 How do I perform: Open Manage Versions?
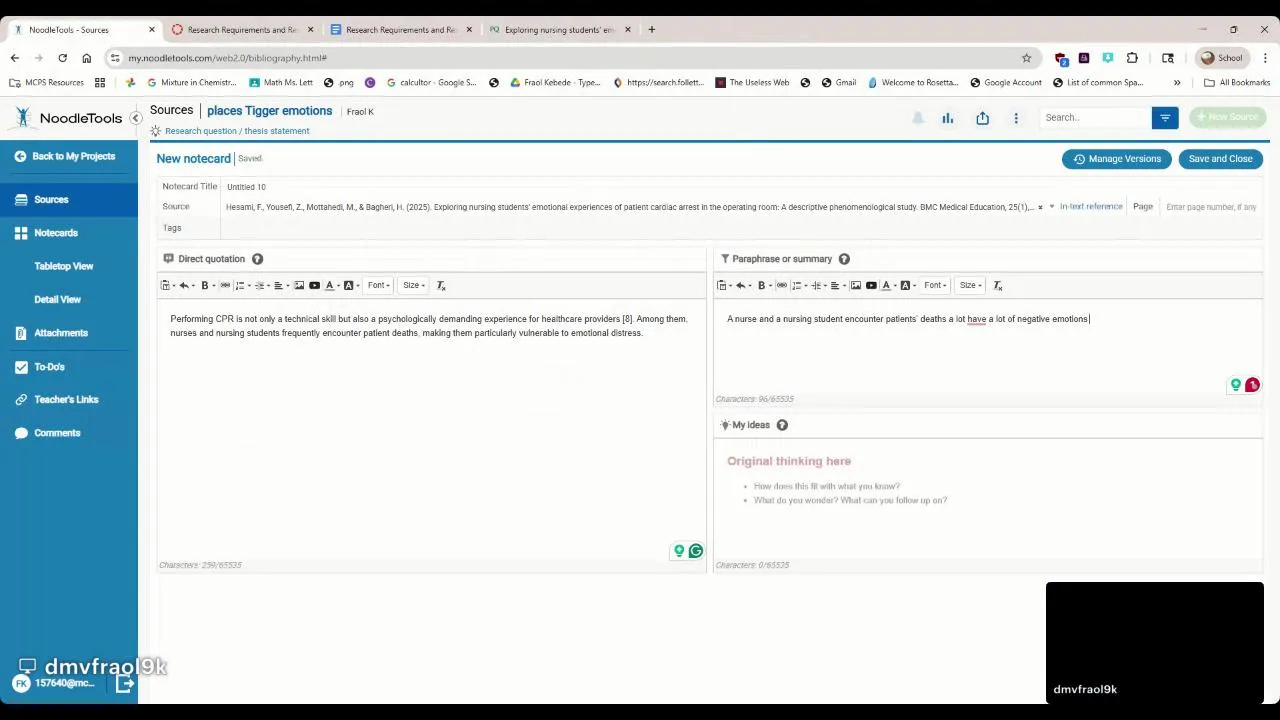click(1117, 159)
